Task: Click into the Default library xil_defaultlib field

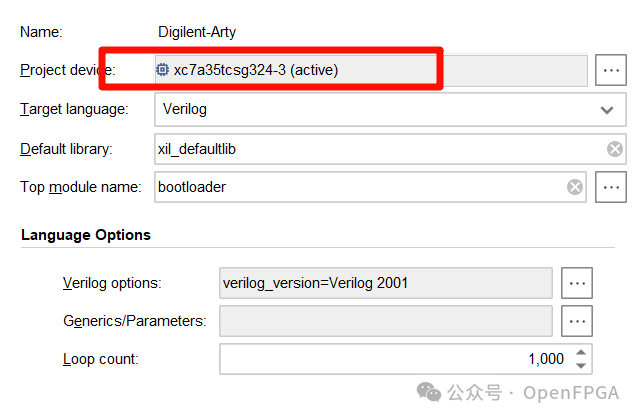Action: pos(390,149)
